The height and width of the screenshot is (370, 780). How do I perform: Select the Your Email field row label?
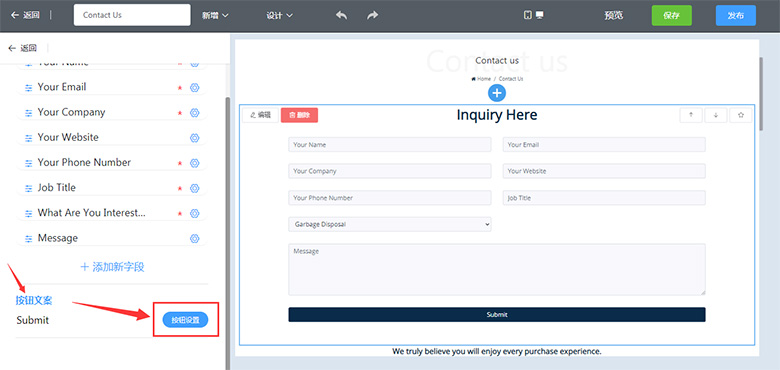coord(62,87)
